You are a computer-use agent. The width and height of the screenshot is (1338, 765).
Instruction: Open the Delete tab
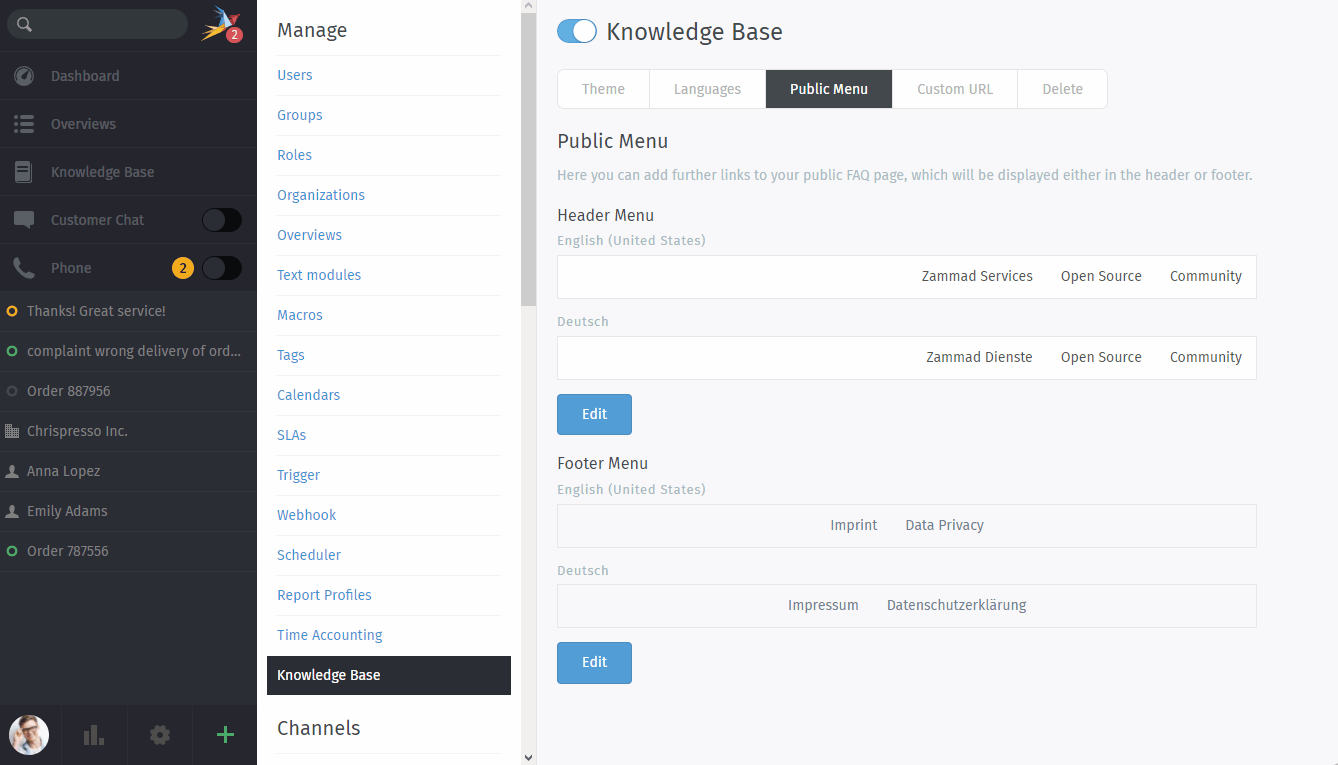point(1062,89)
